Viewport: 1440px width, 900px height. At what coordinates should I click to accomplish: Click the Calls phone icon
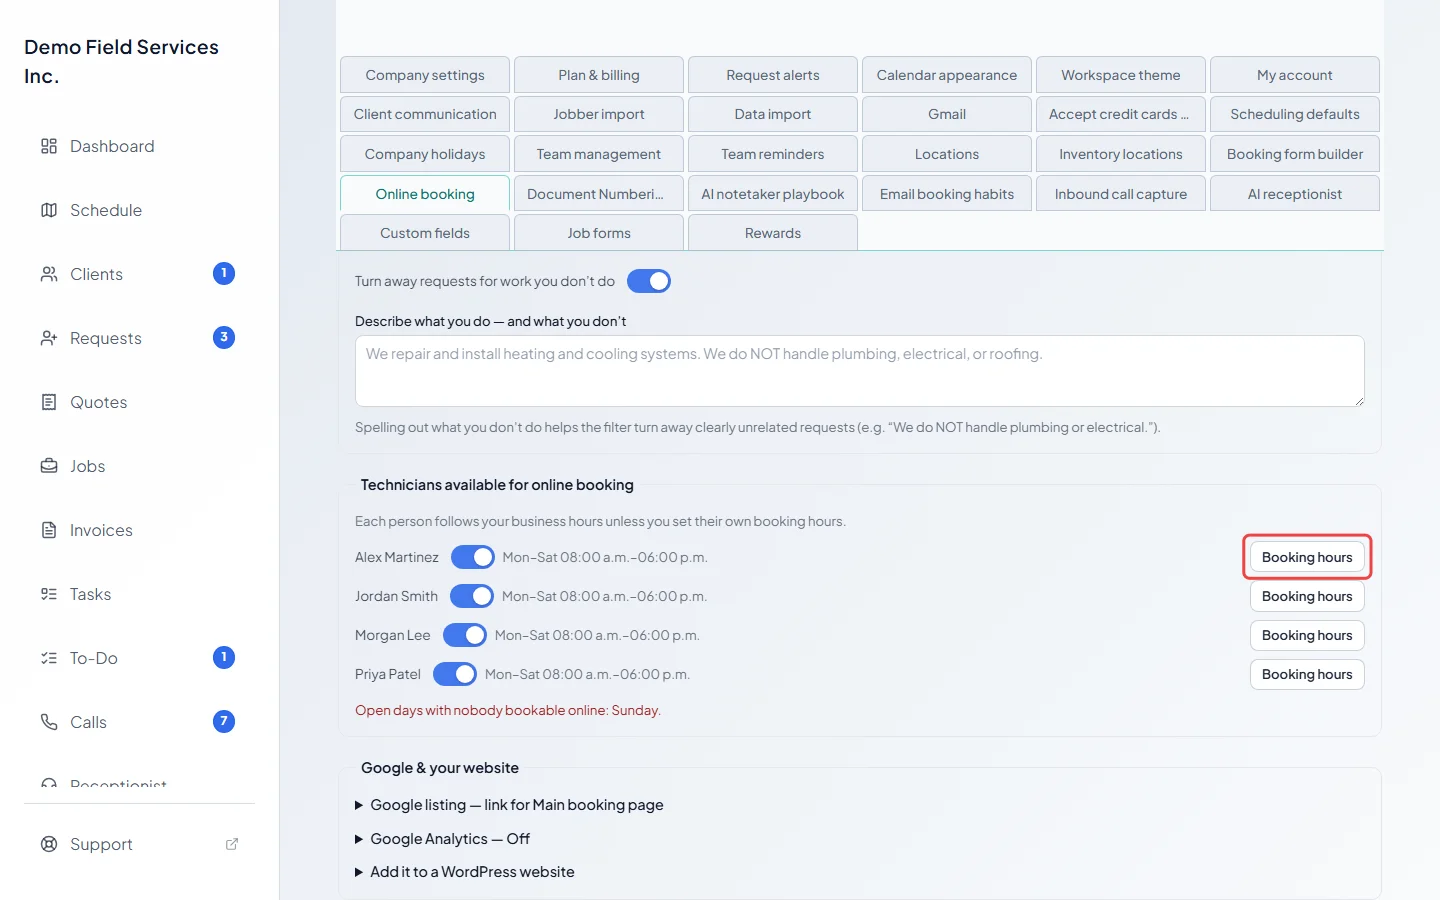49,722
